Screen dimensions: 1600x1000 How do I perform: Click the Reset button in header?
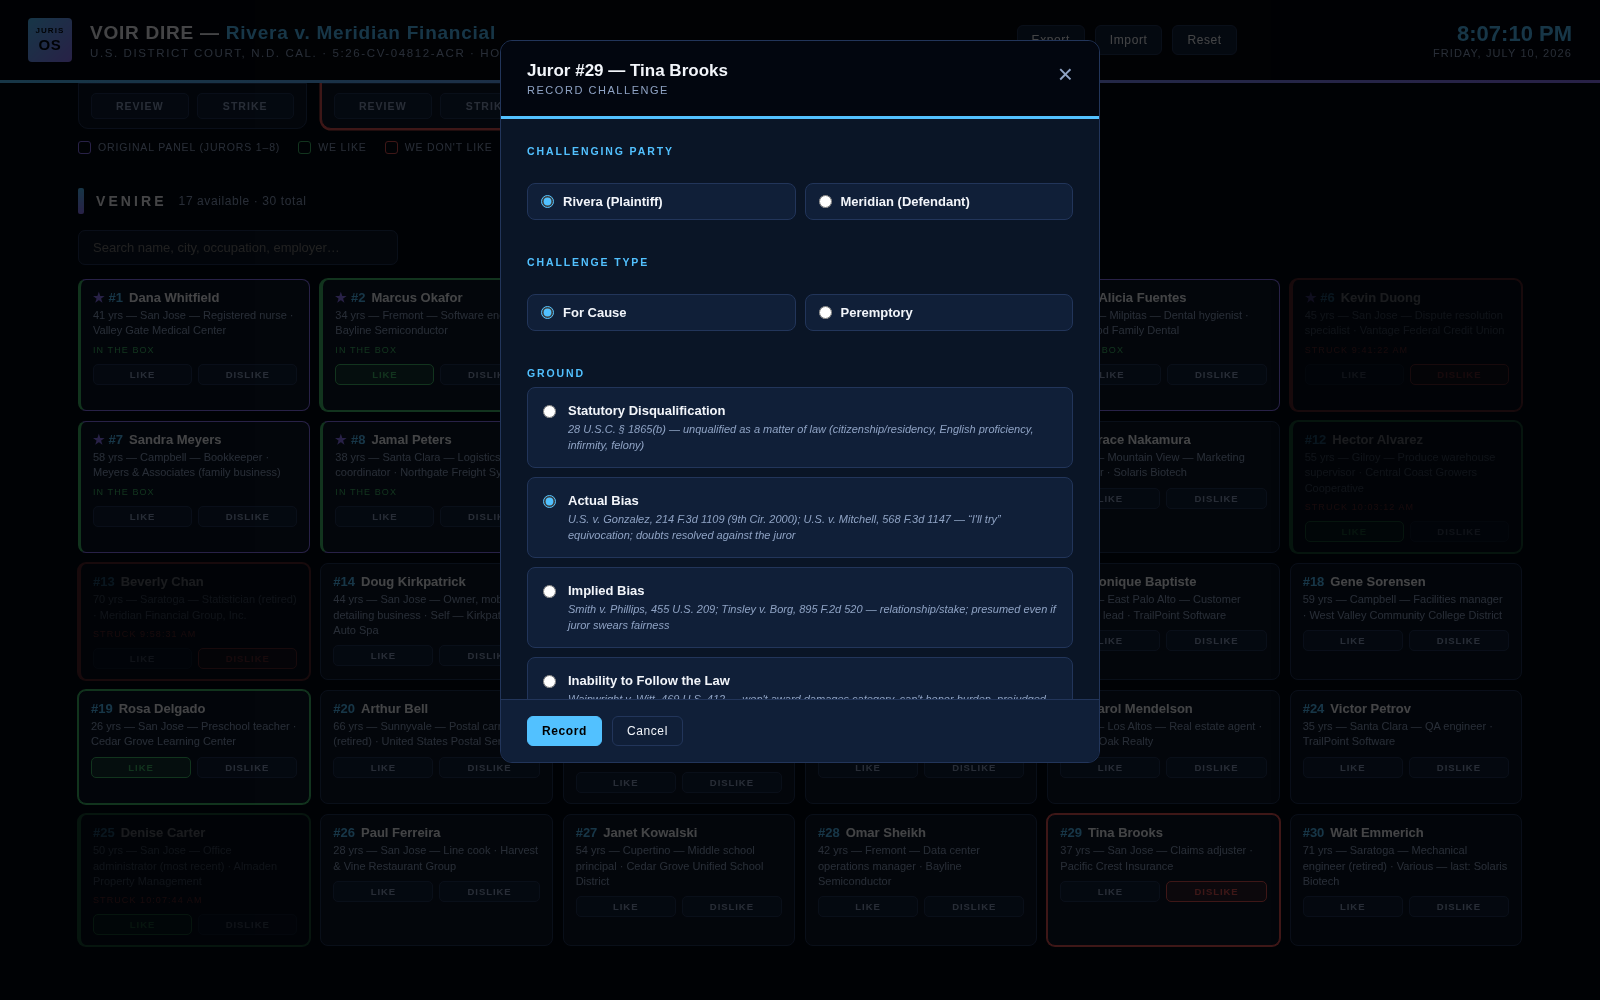(1204, 40)
